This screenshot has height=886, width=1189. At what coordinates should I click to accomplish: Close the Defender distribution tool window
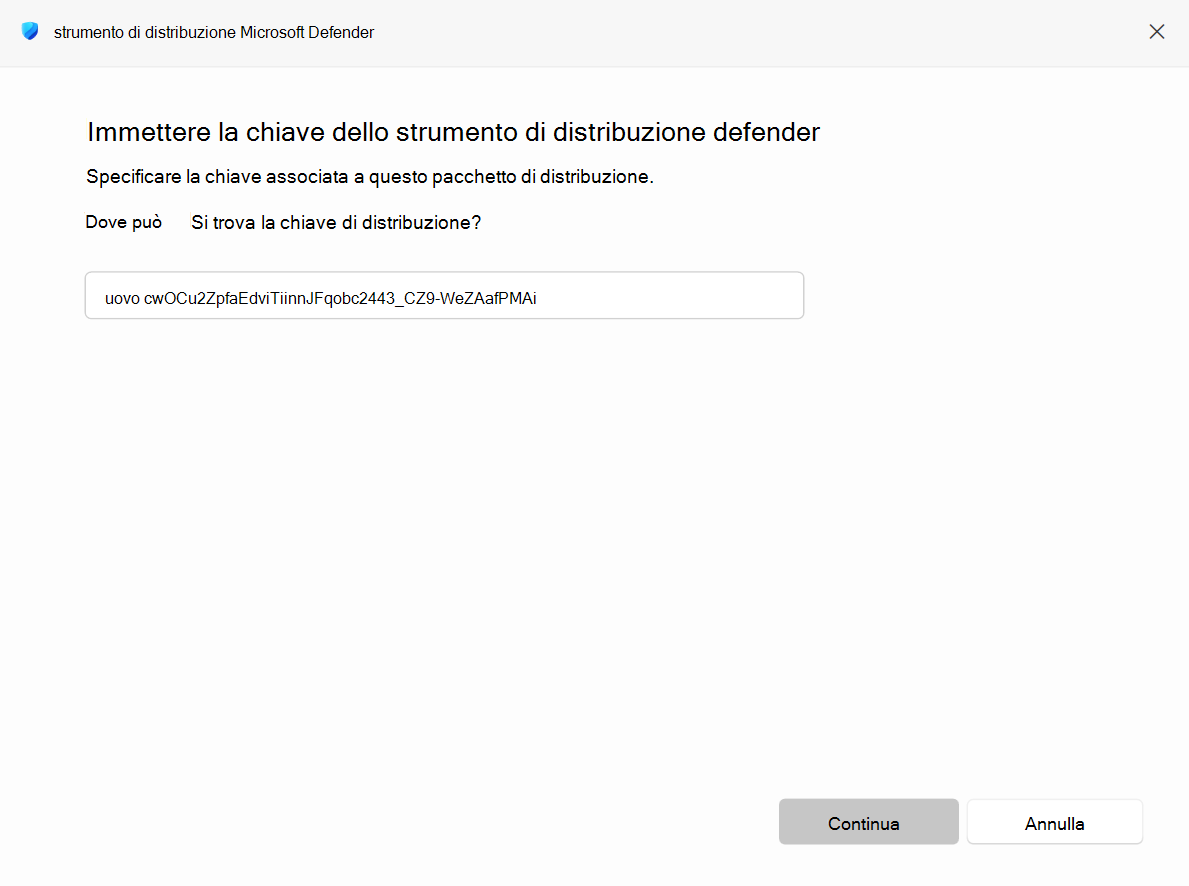[x=1156, y=32]
